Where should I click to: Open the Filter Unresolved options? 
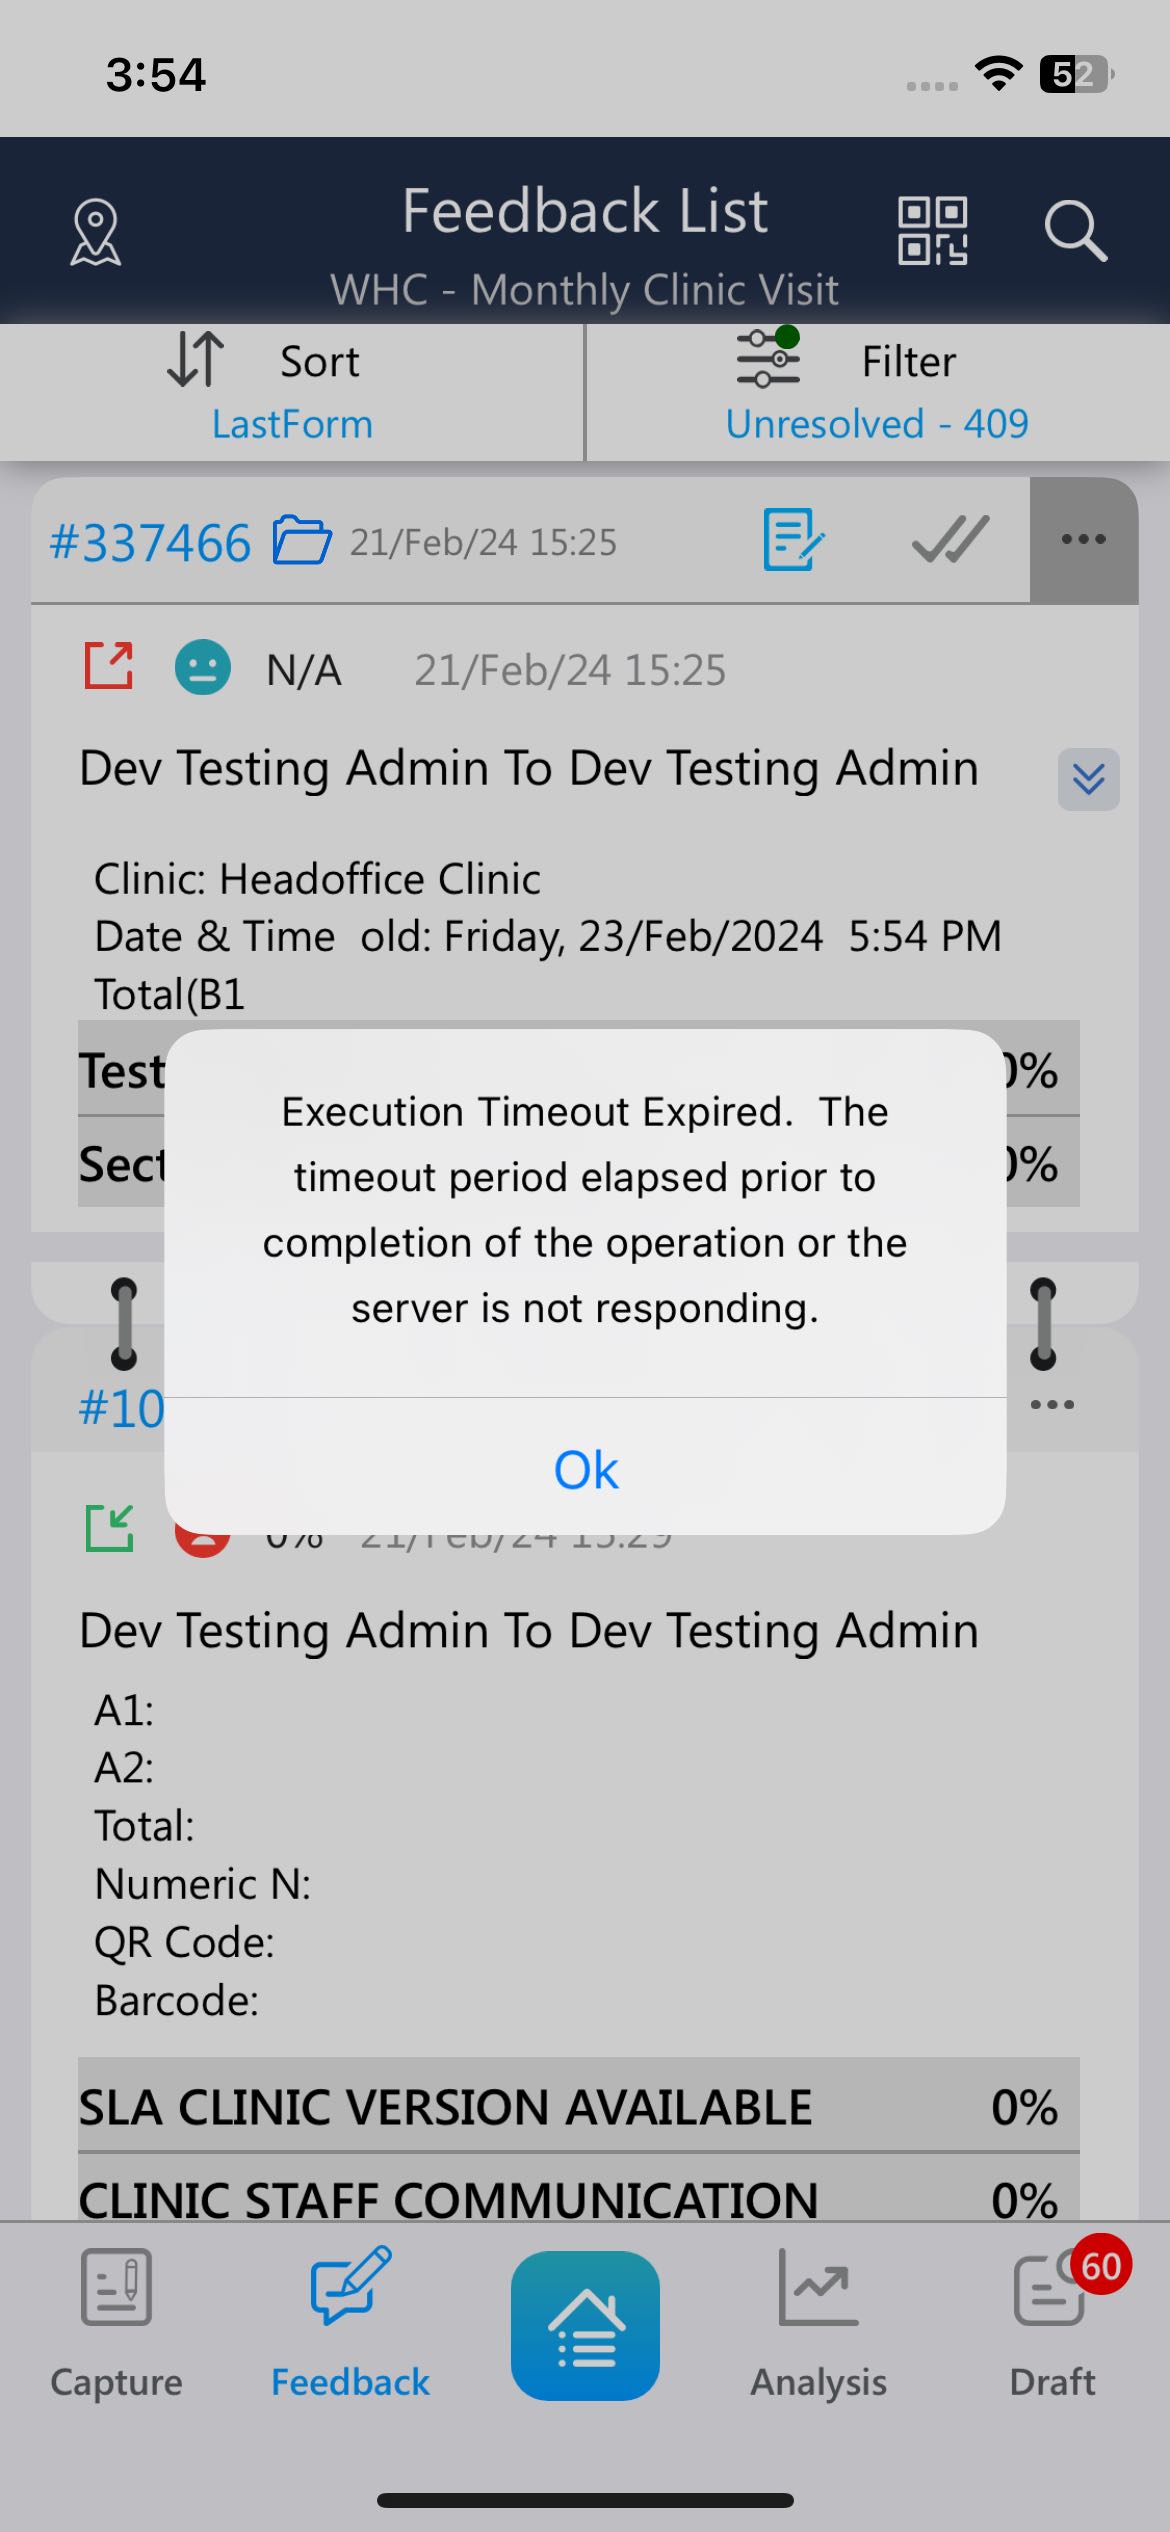(x=877, y=392)
